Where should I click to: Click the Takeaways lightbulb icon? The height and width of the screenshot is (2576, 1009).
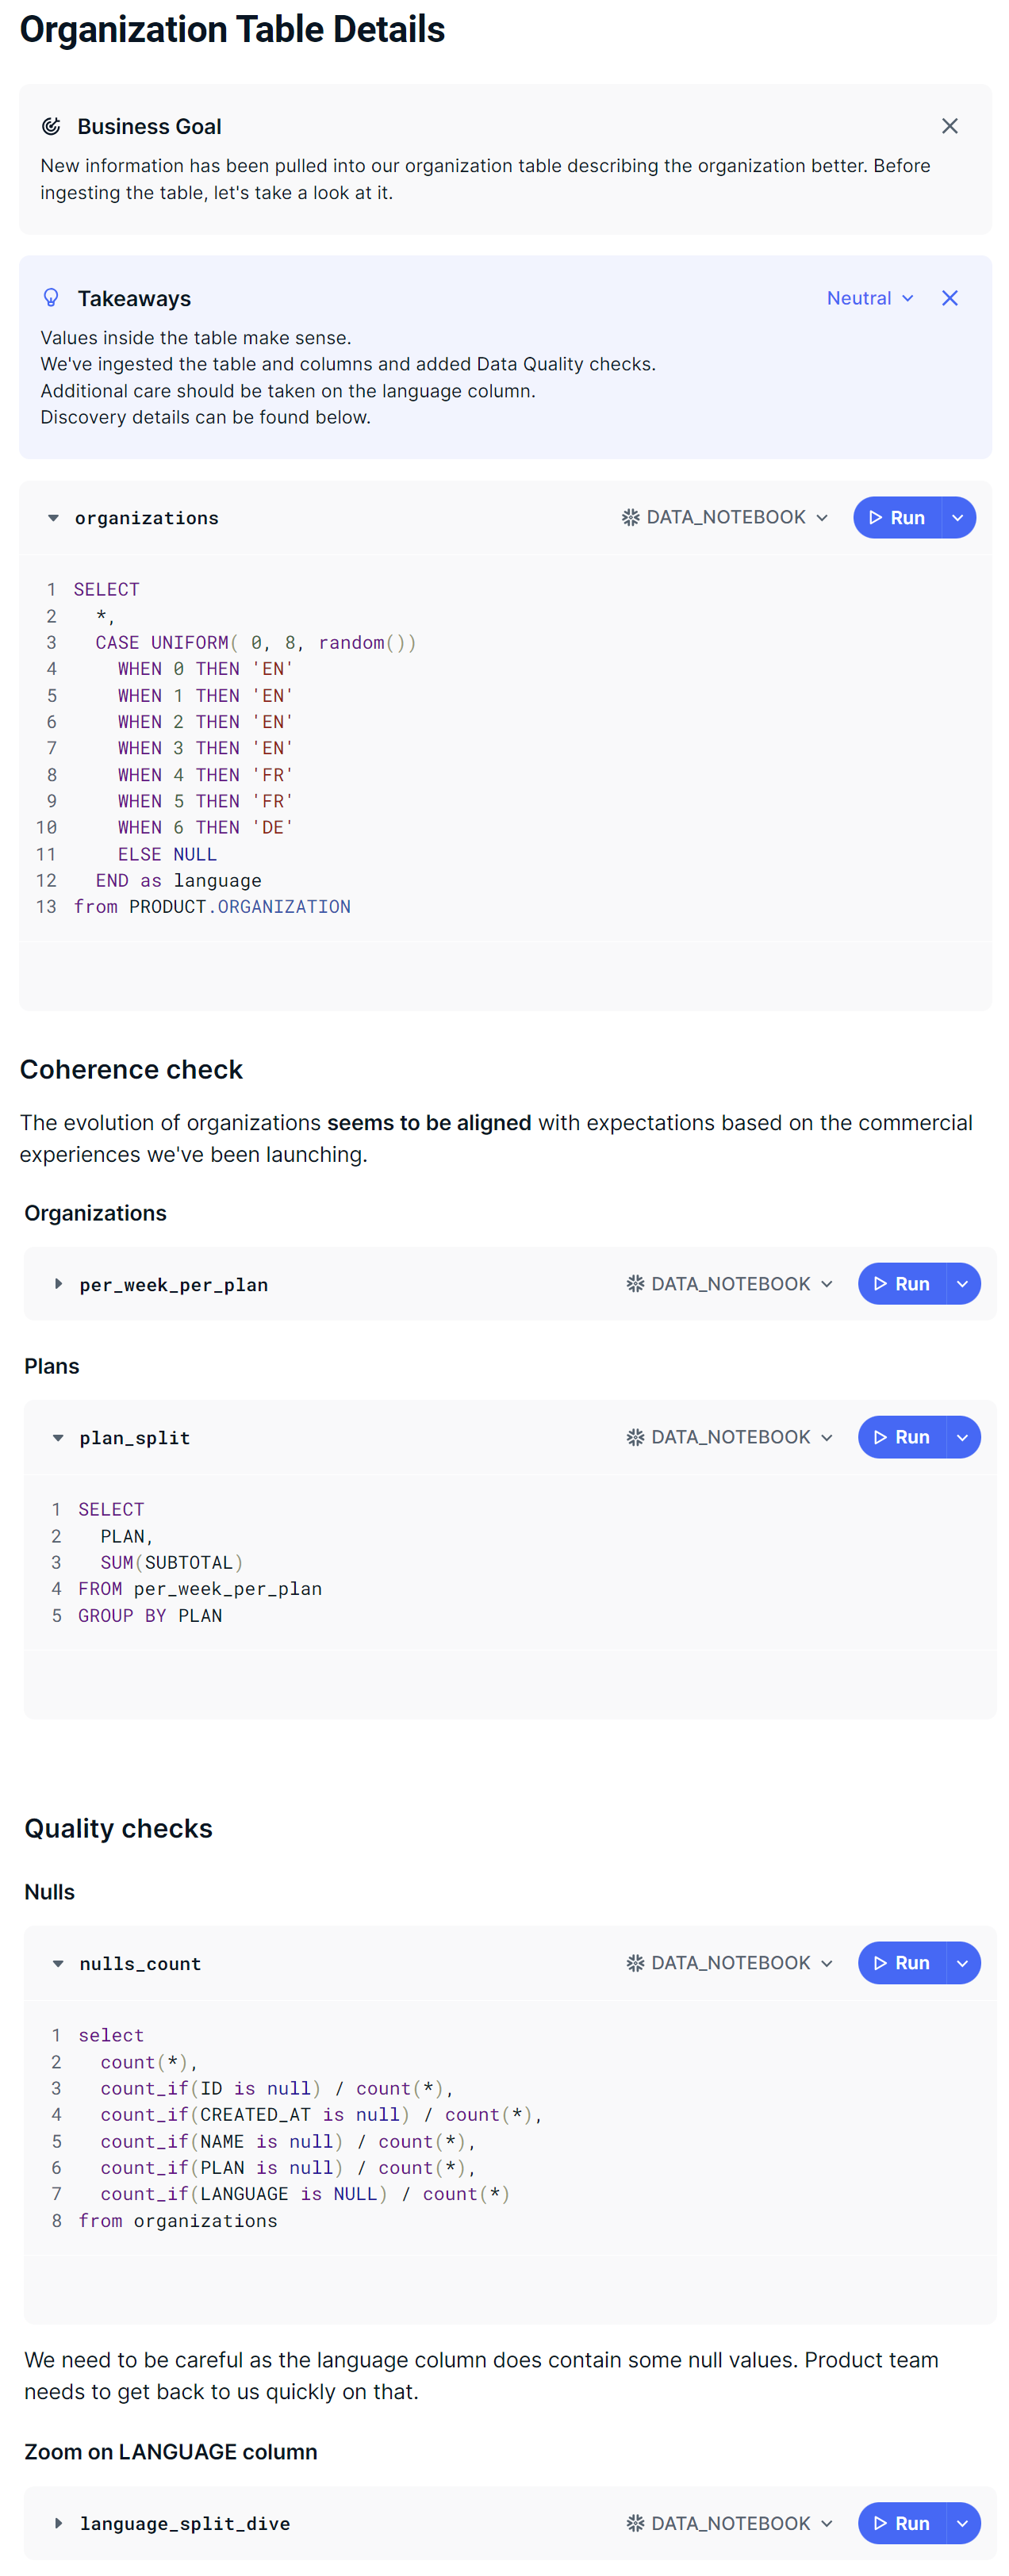click(x=51, y=298)
